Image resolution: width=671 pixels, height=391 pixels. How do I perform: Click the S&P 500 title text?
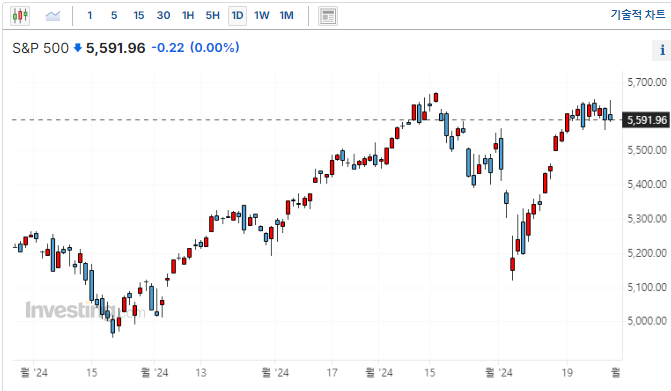[40, 48]
